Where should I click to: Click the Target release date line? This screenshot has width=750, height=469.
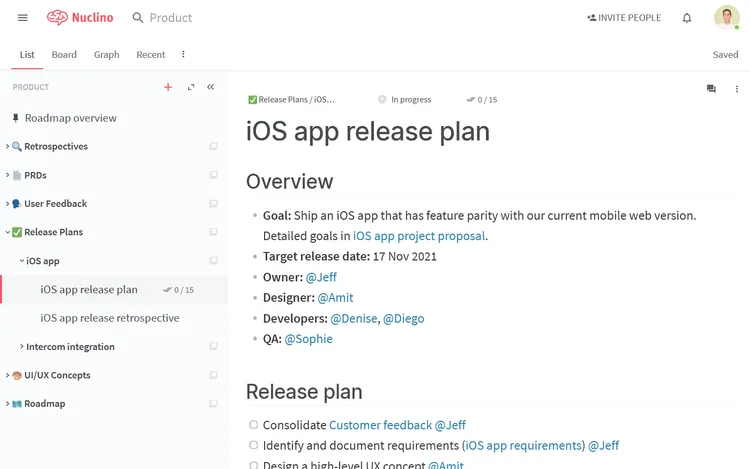coord(350,257)
